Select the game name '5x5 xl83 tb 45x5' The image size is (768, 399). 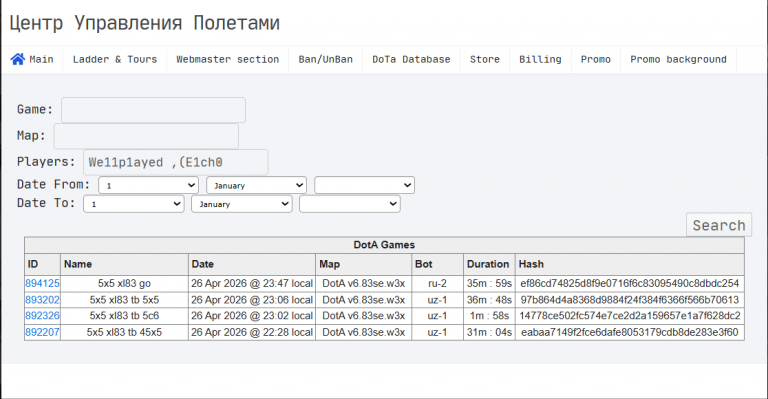(124, 332)
